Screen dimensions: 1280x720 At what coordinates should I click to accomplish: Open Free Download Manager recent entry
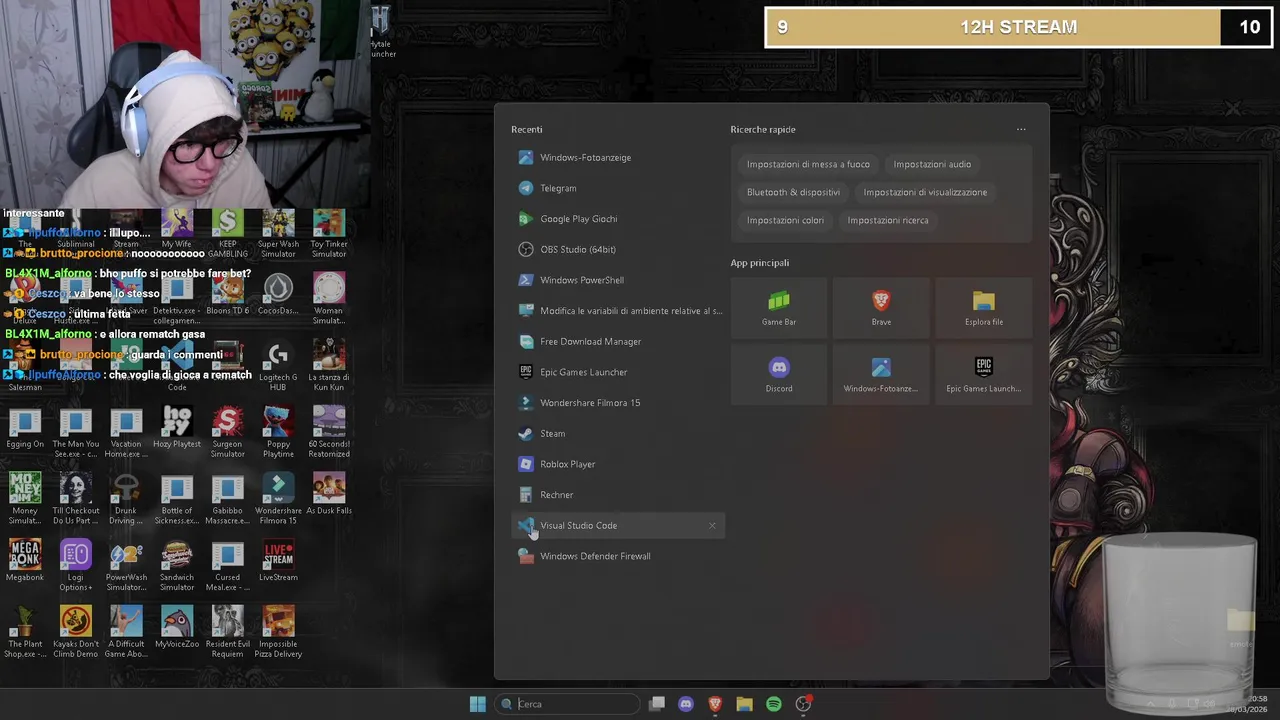(x=617, y=341)
